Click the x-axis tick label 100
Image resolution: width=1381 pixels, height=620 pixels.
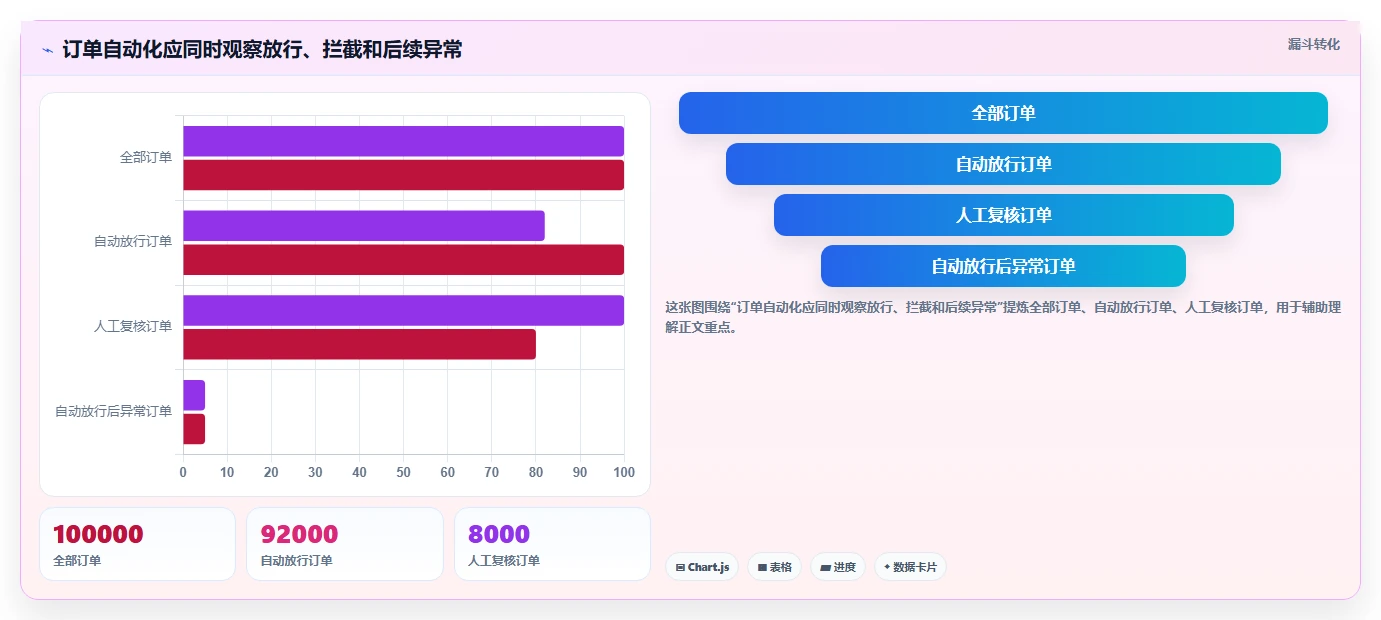[624, 472]
